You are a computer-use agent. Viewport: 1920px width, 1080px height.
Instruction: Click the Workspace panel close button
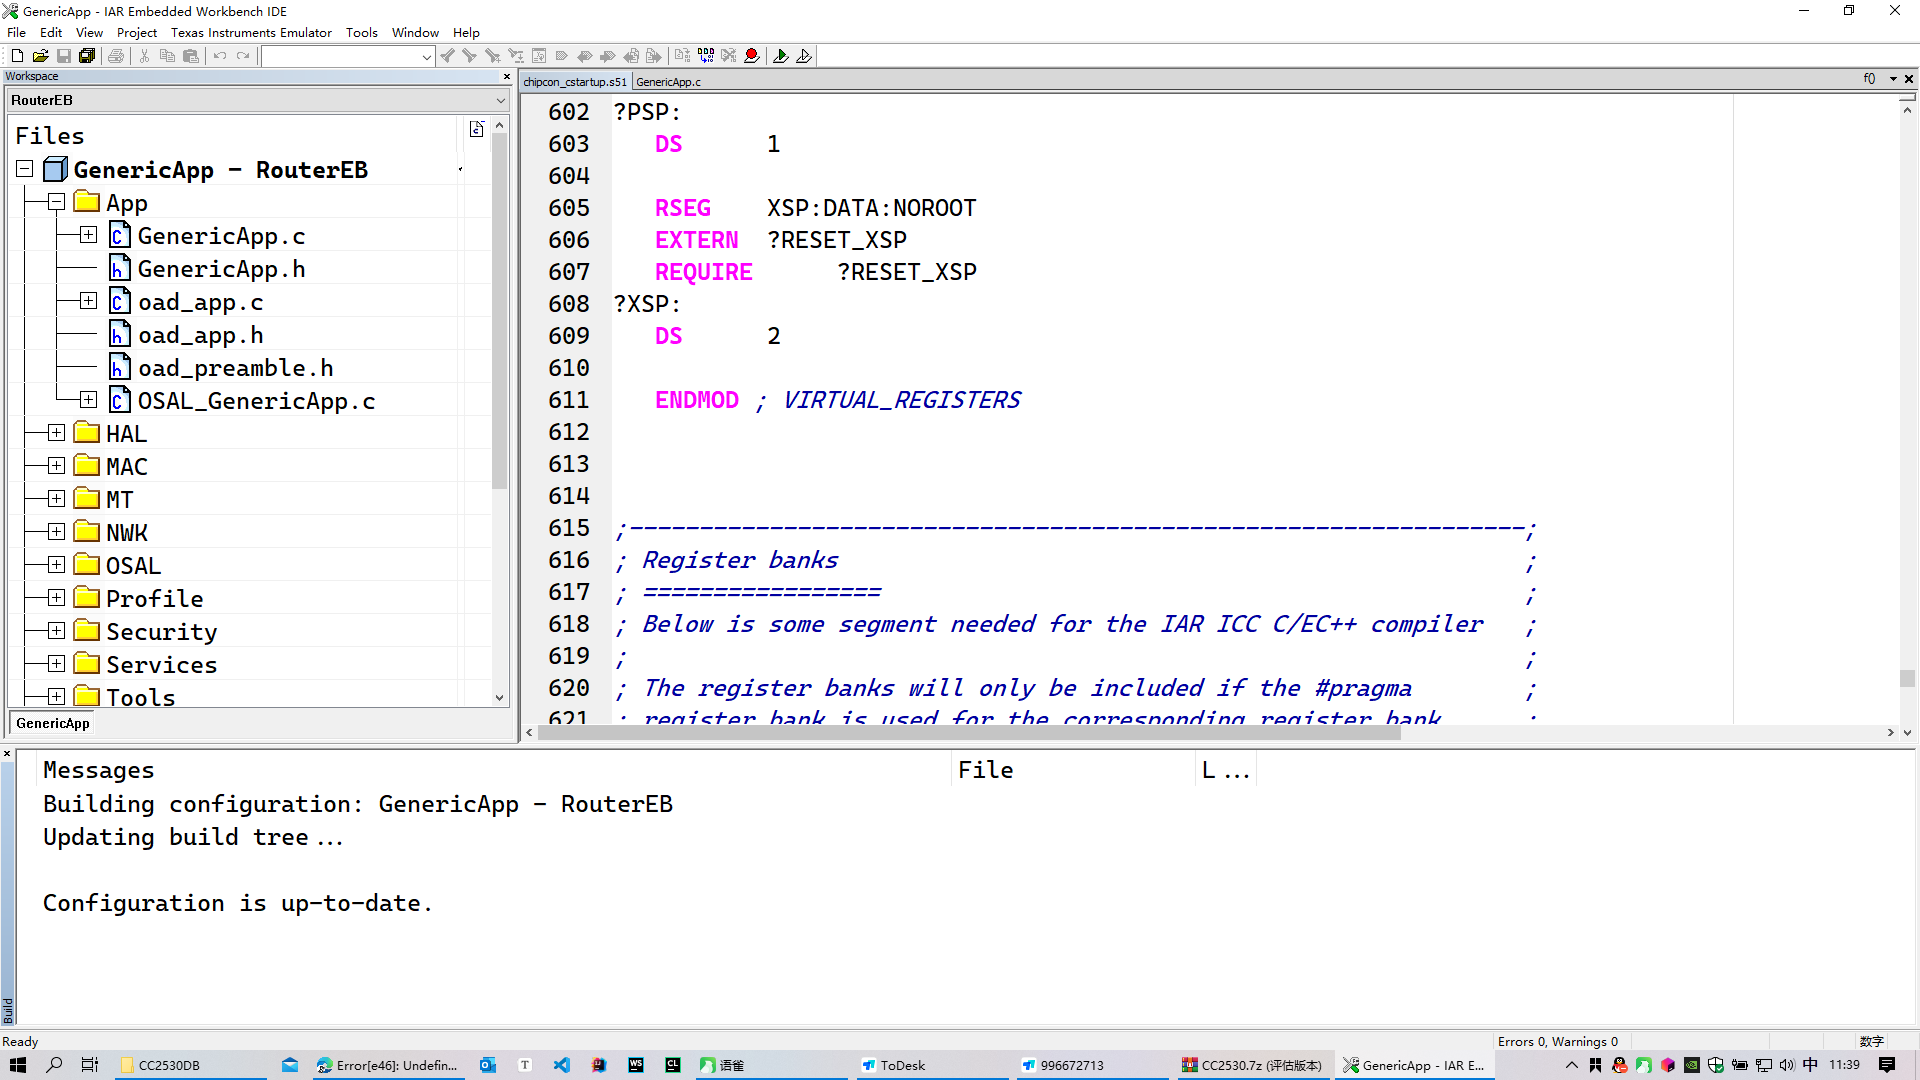pyautogui.click(x=506, y=76)
